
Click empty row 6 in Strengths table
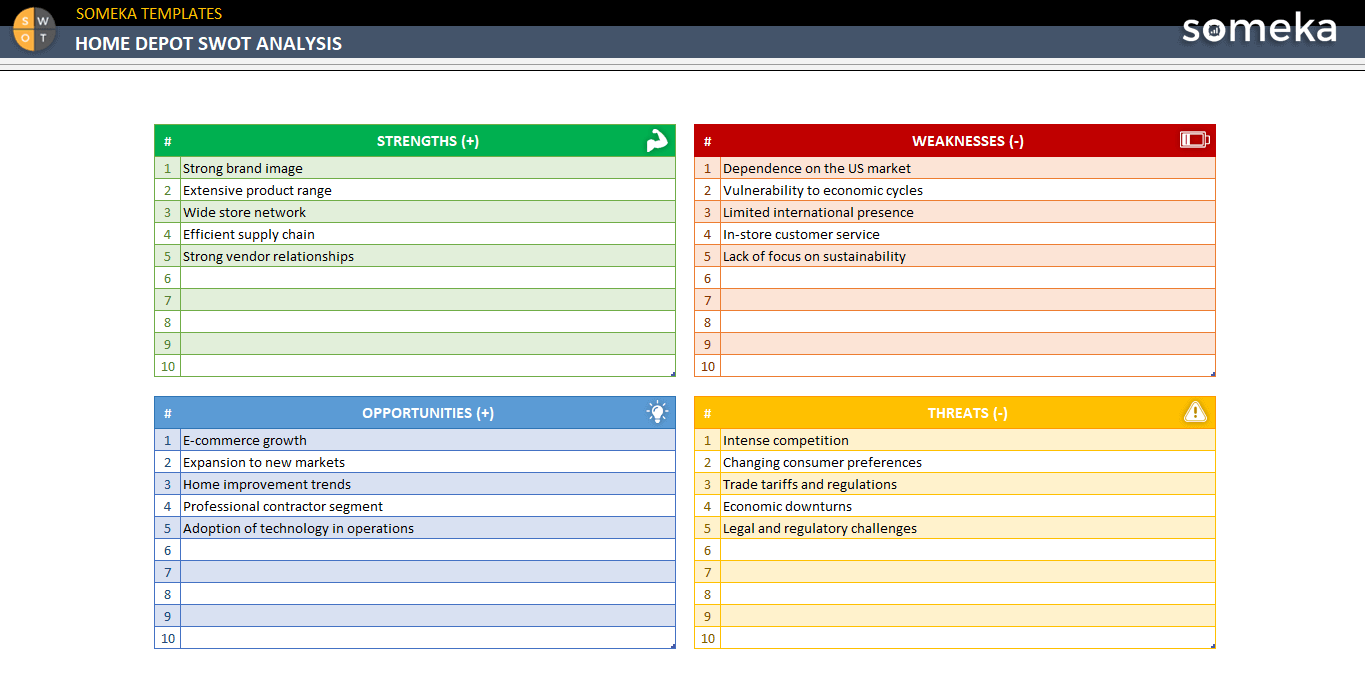[428, 278]
